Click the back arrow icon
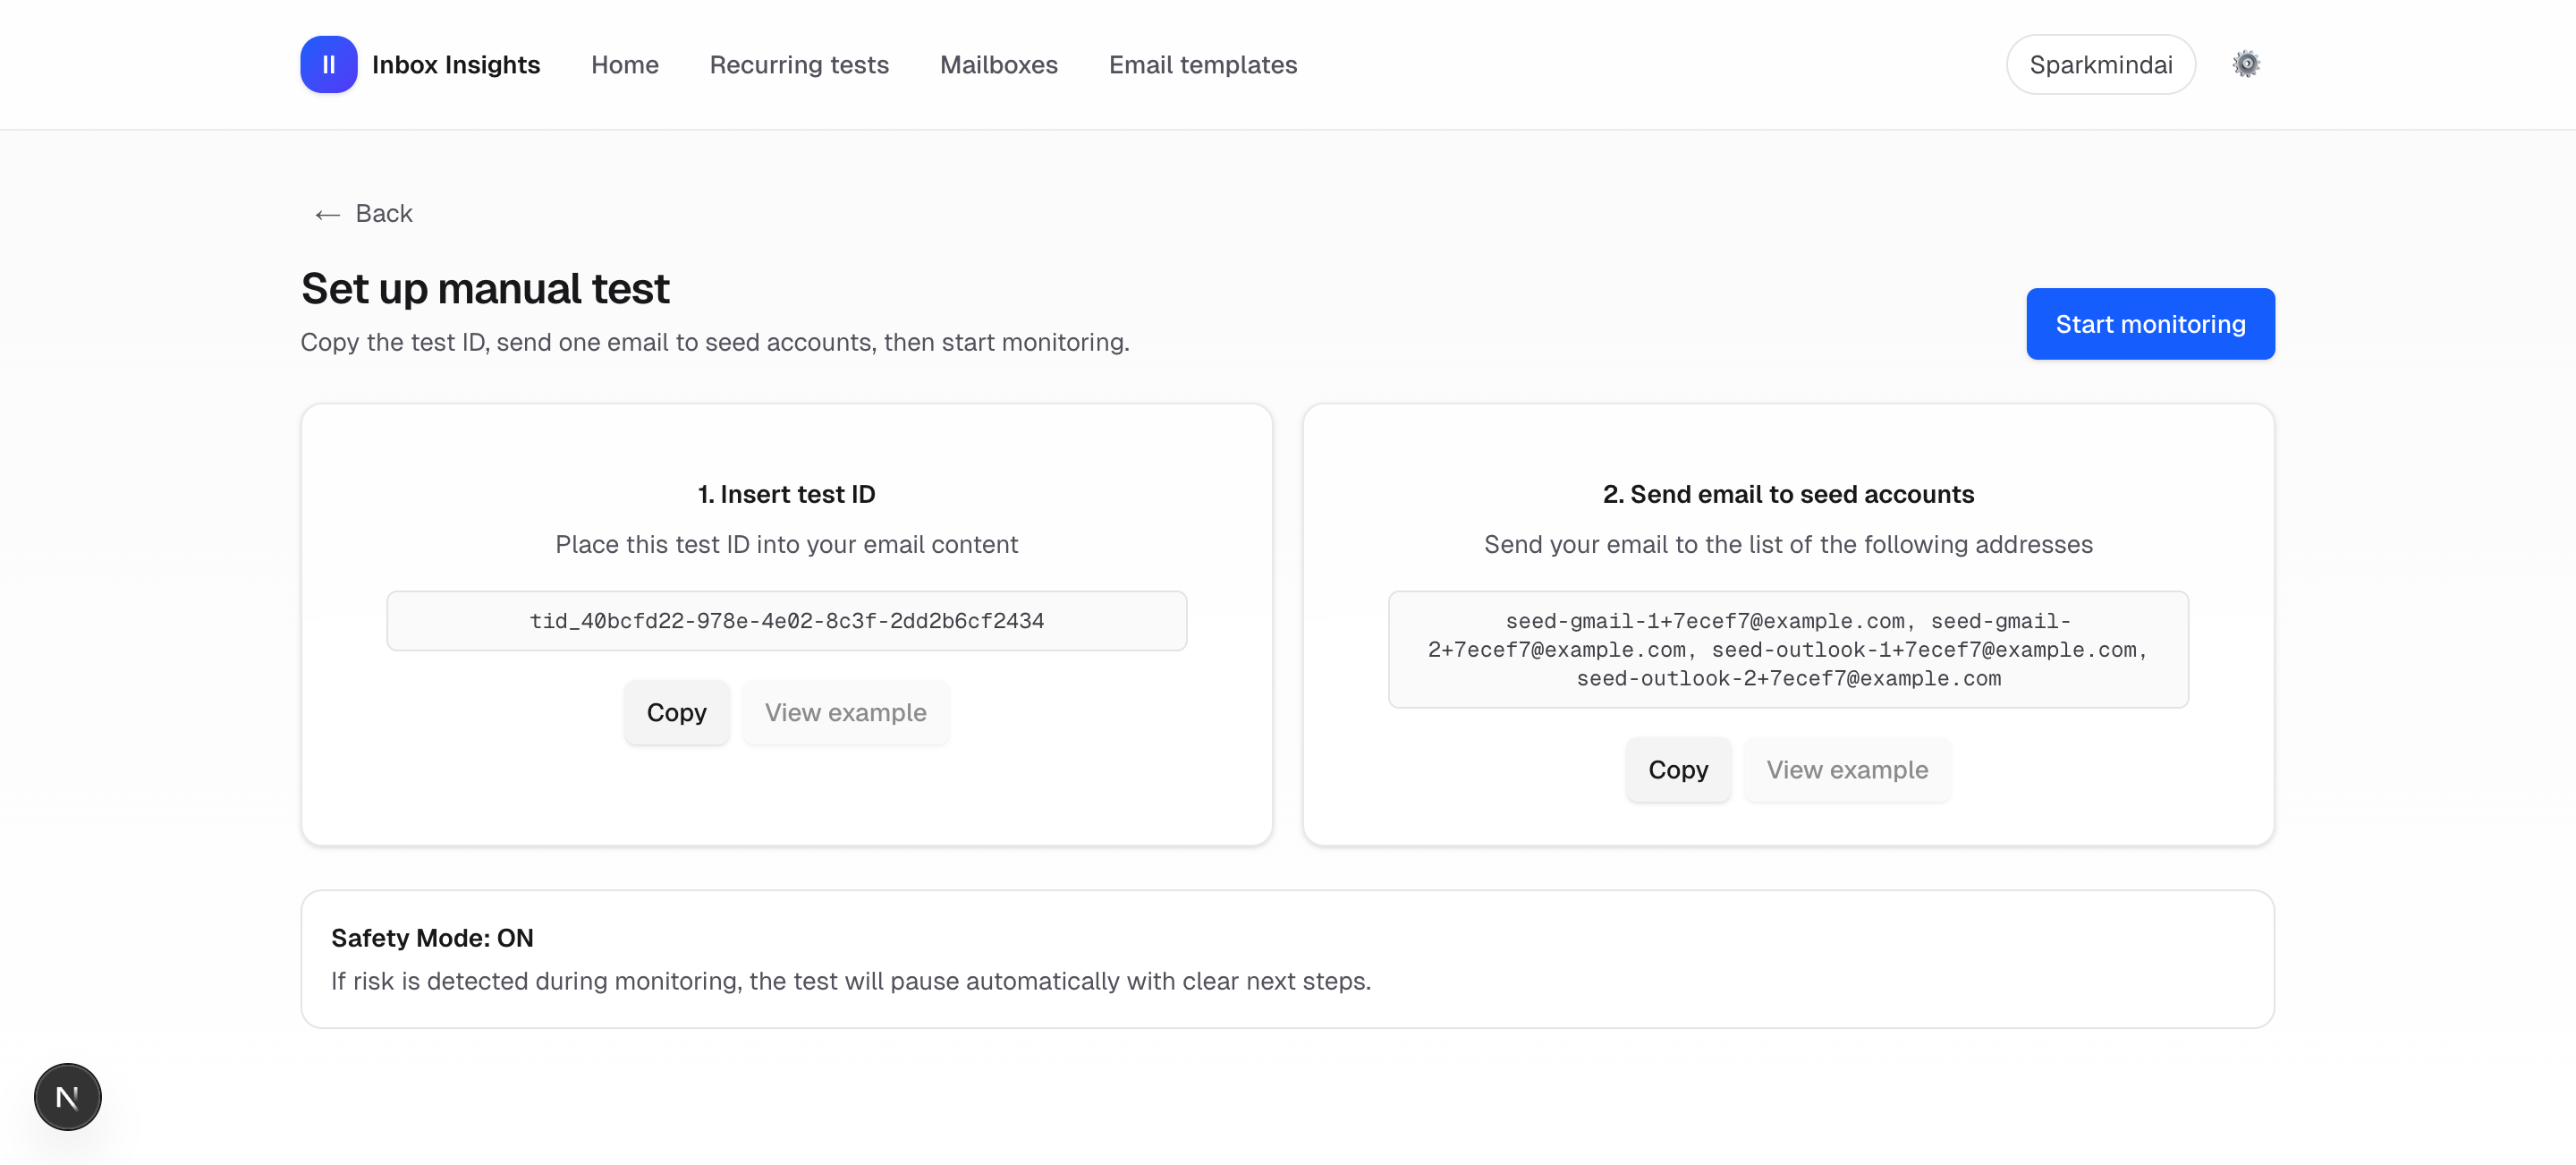This screenshot has width=2576, height=1165. coord(327,214)
